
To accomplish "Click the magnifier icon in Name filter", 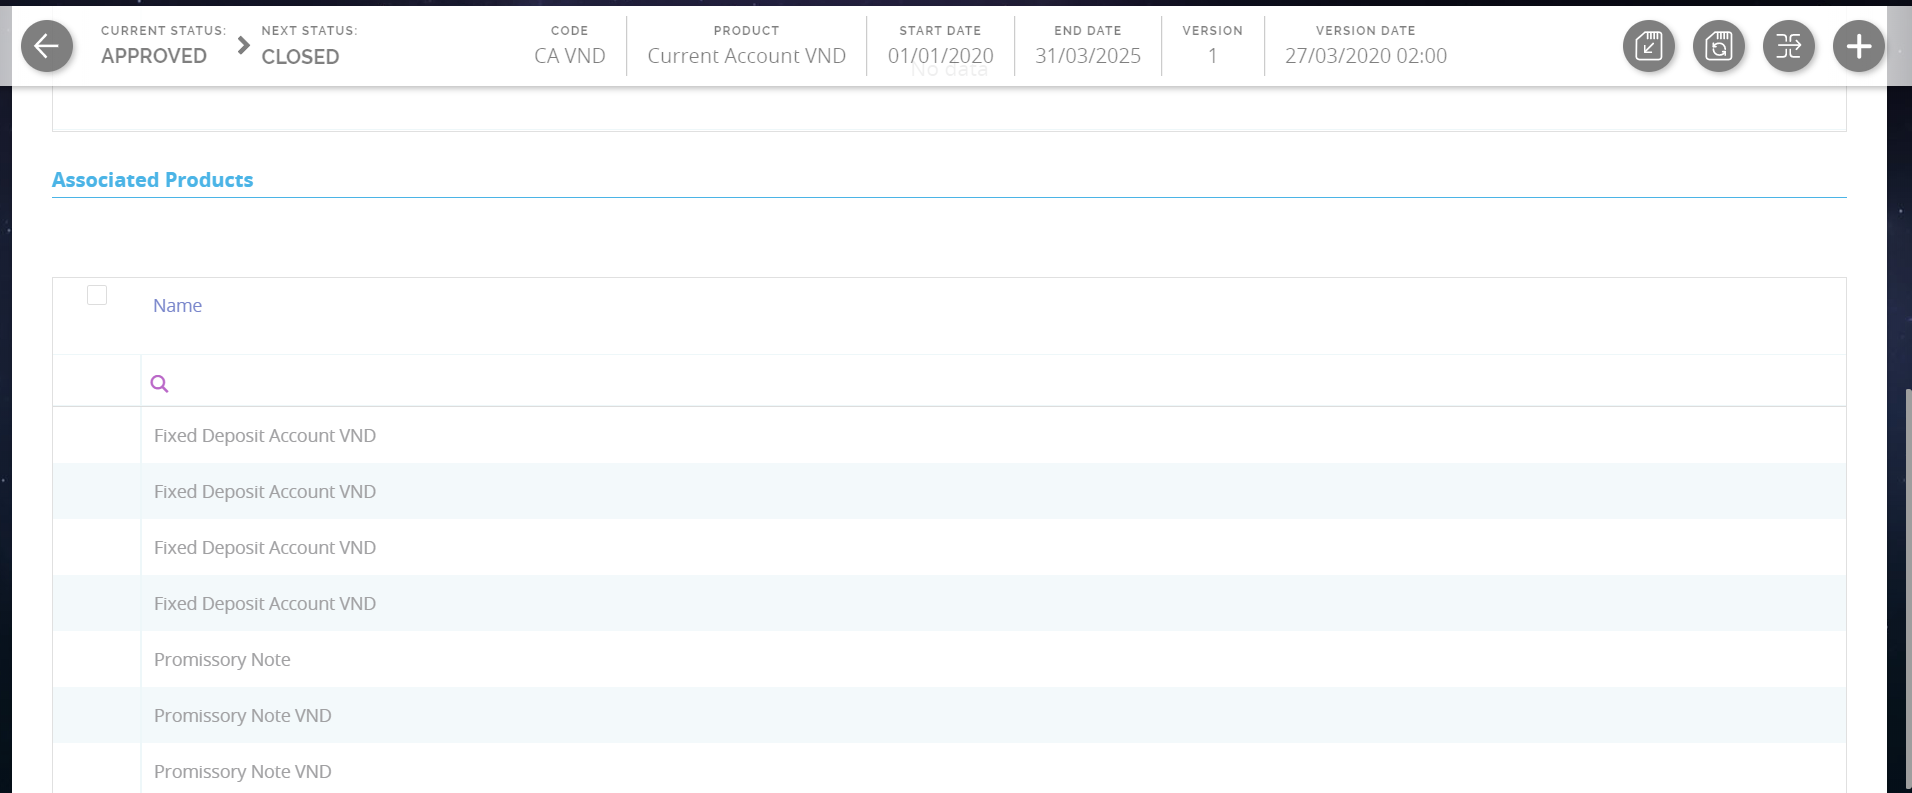I will (159, 384).
